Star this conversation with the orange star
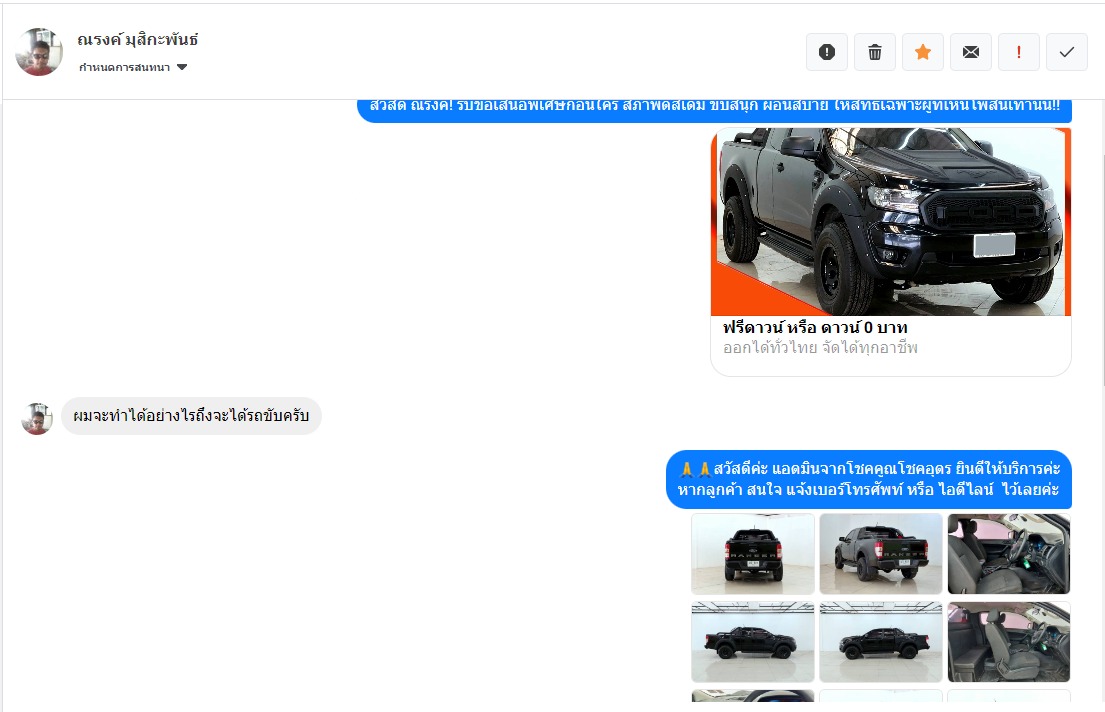Screen dimensions: 1105x712 [922, 52]
